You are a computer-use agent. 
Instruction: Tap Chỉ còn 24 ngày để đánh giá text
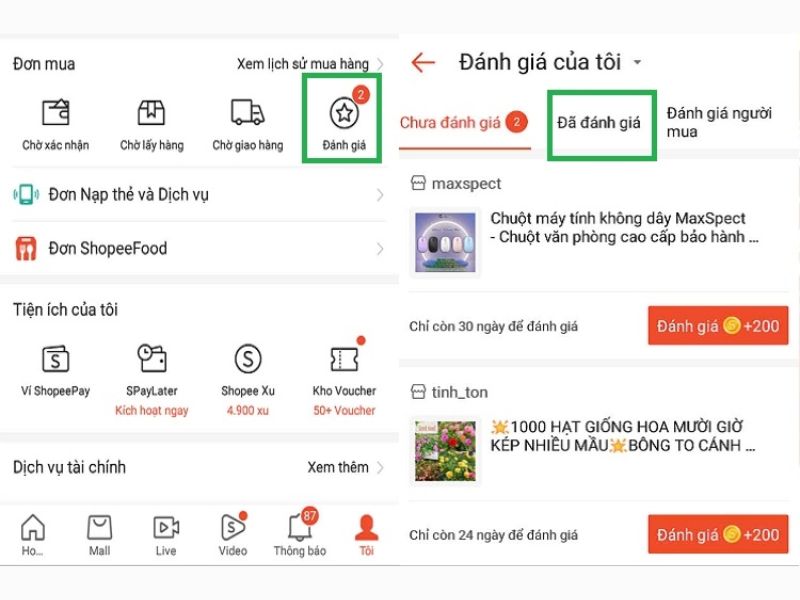pyautogui.click(x=493, y=535)
